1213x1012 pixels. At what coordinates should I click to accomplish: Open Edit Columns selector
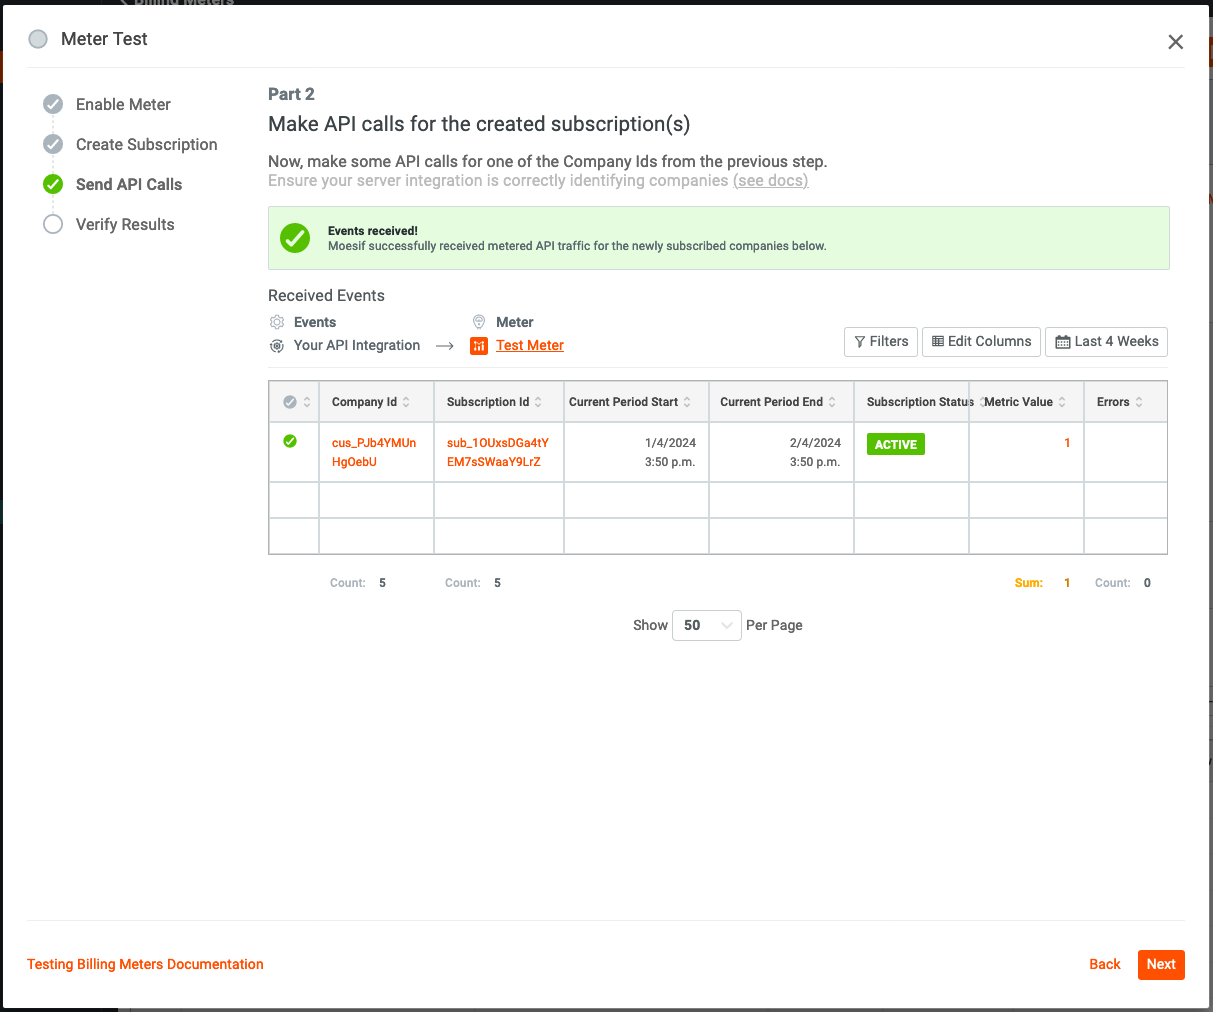981,342
